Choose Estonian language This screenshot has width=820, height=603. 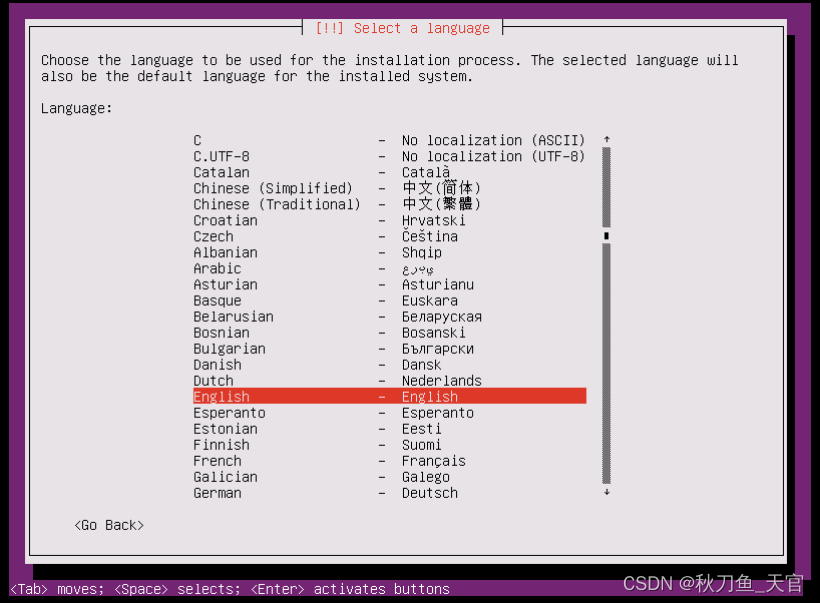click(x=390, y=429)
